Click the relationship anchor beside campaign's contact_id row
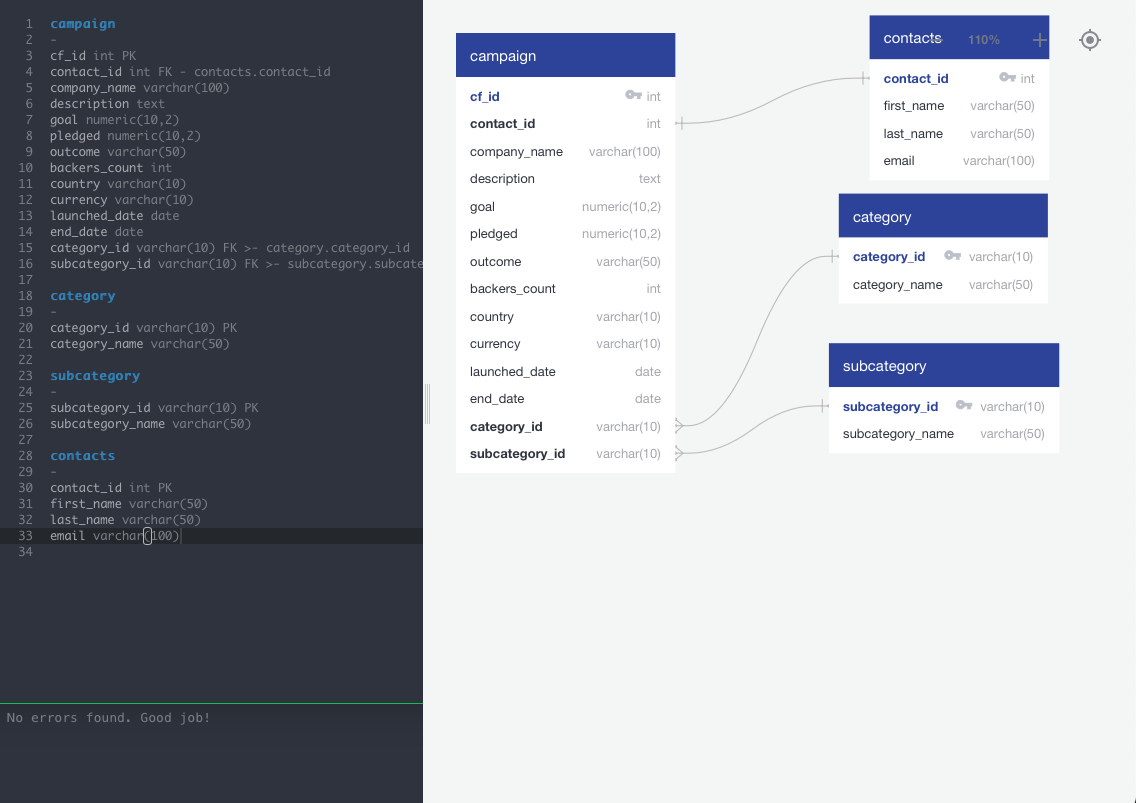This screenshot has width=1136, height=803. pyautogui.click(x=681, y=123)
